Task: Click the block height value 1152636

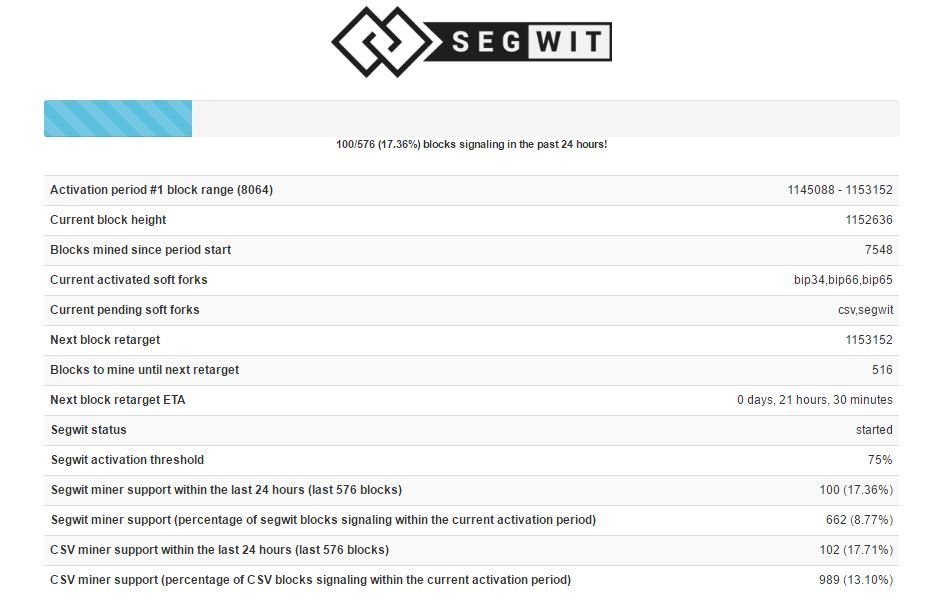Action: click(x=869, y=220)
